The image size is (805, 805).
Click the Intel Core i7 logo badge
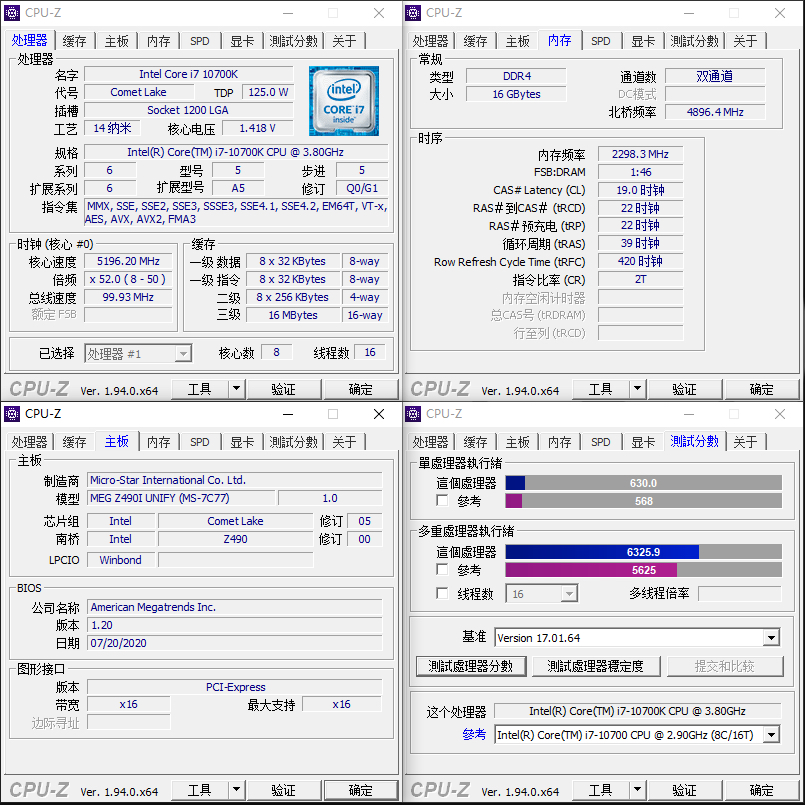343,99
